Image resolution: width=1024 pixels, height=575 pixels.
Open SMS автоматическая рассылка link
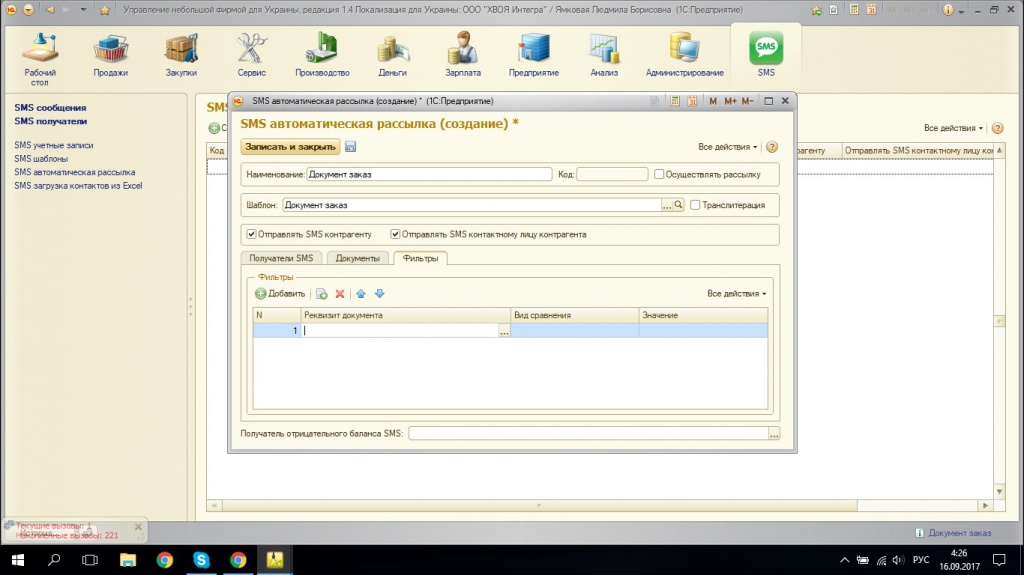pos(74,172)
